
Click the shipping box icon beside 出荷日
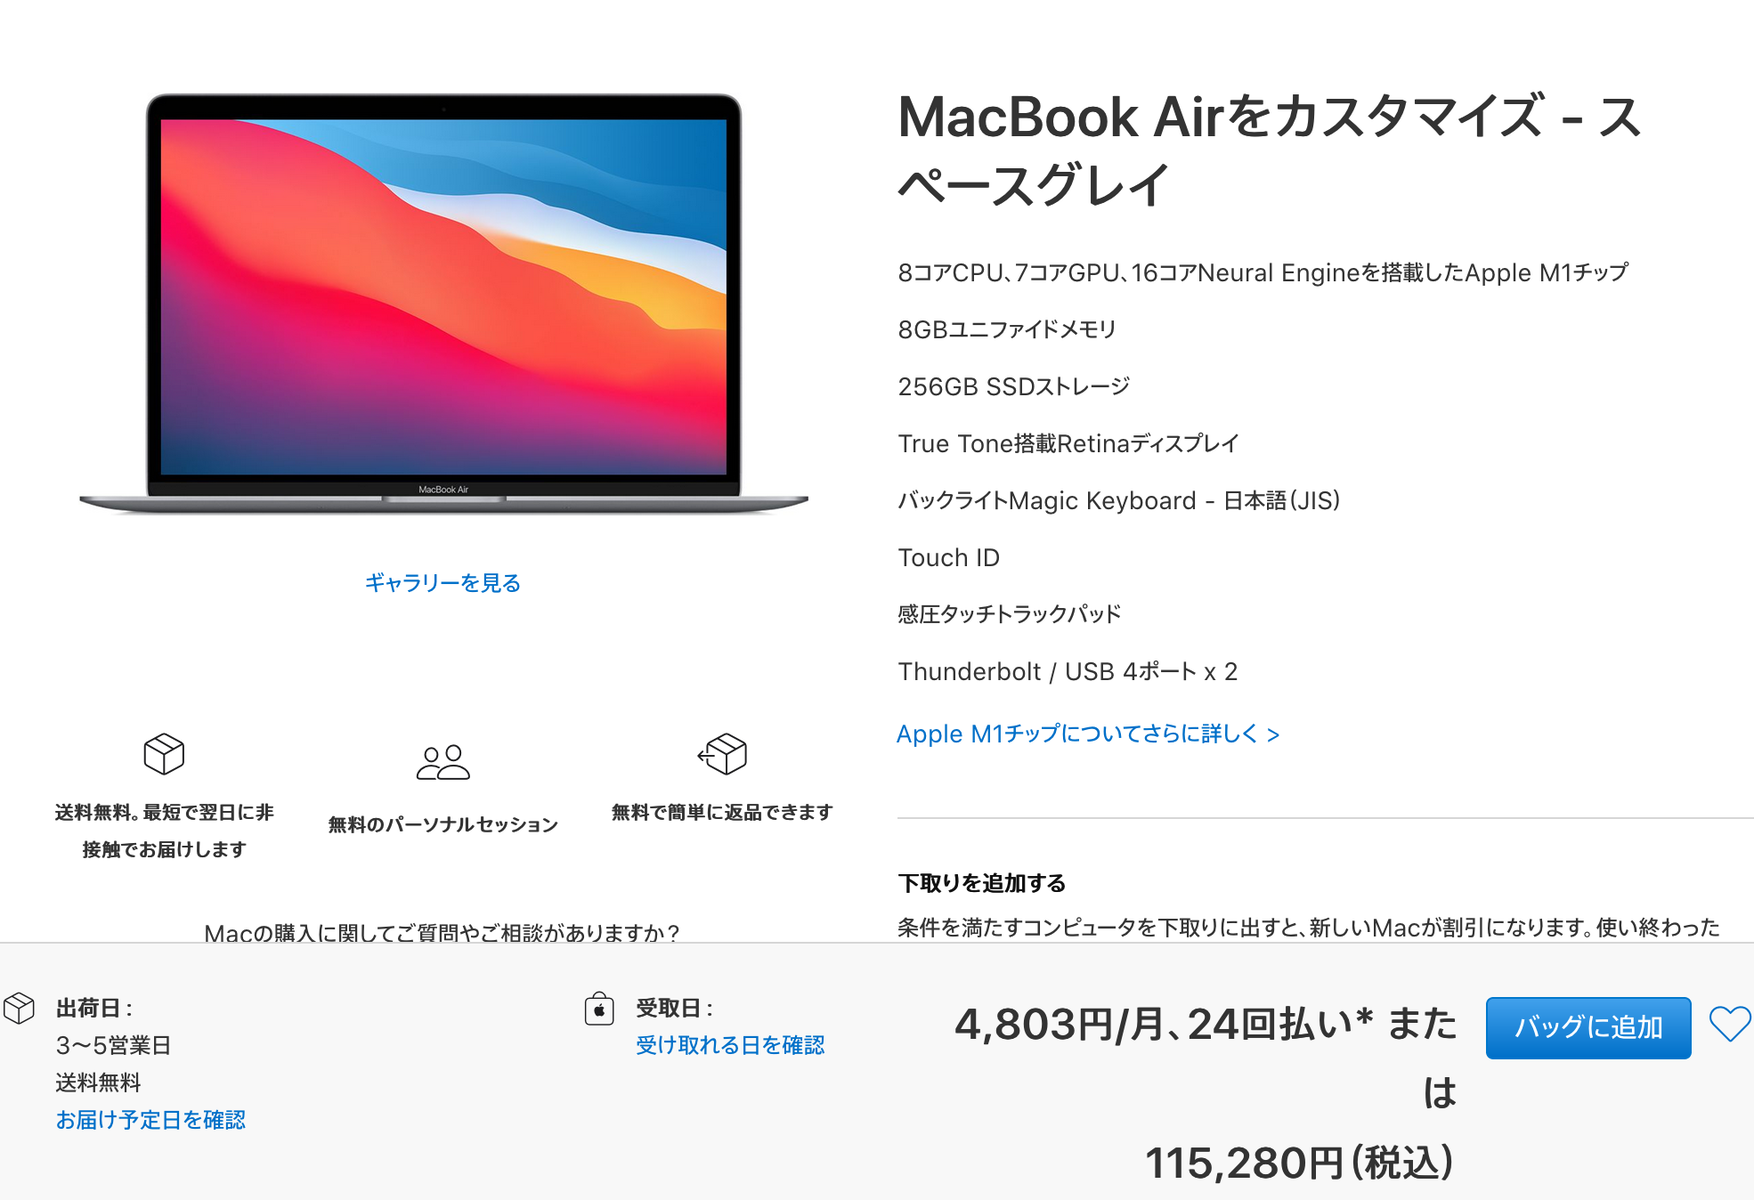(19, 1008)
